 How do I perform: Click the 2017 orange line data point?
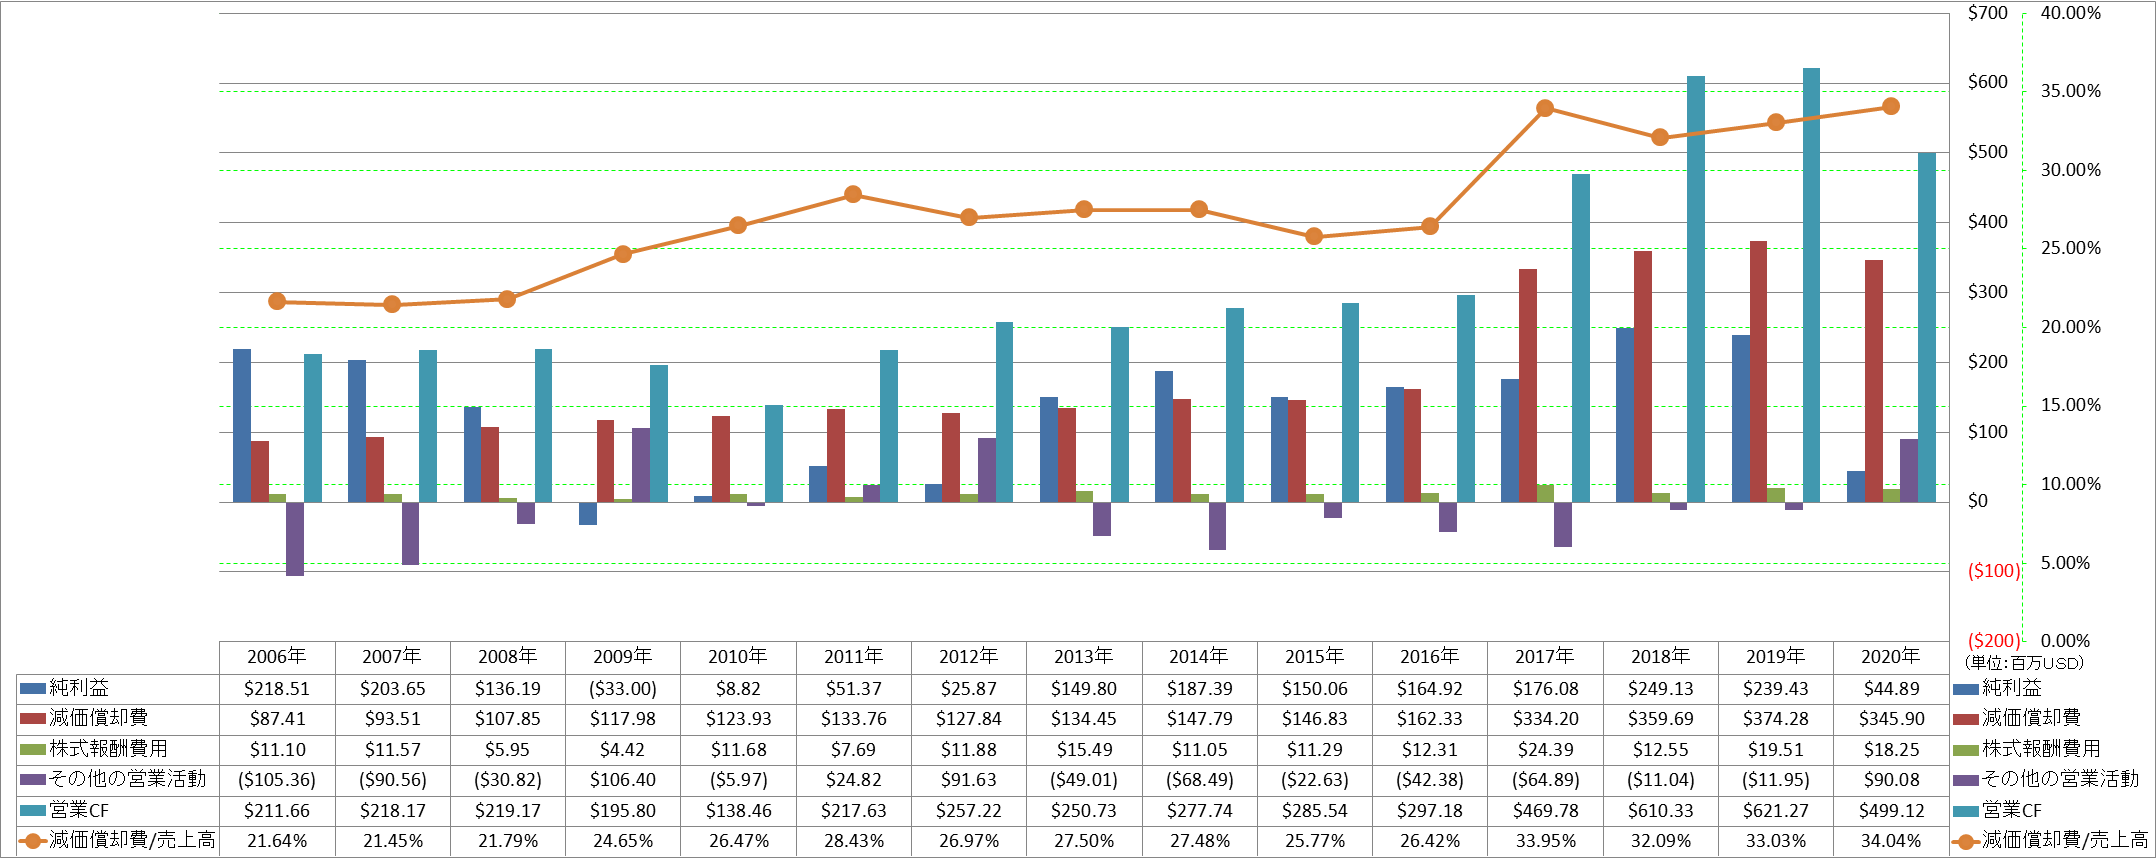[1545, 108]
